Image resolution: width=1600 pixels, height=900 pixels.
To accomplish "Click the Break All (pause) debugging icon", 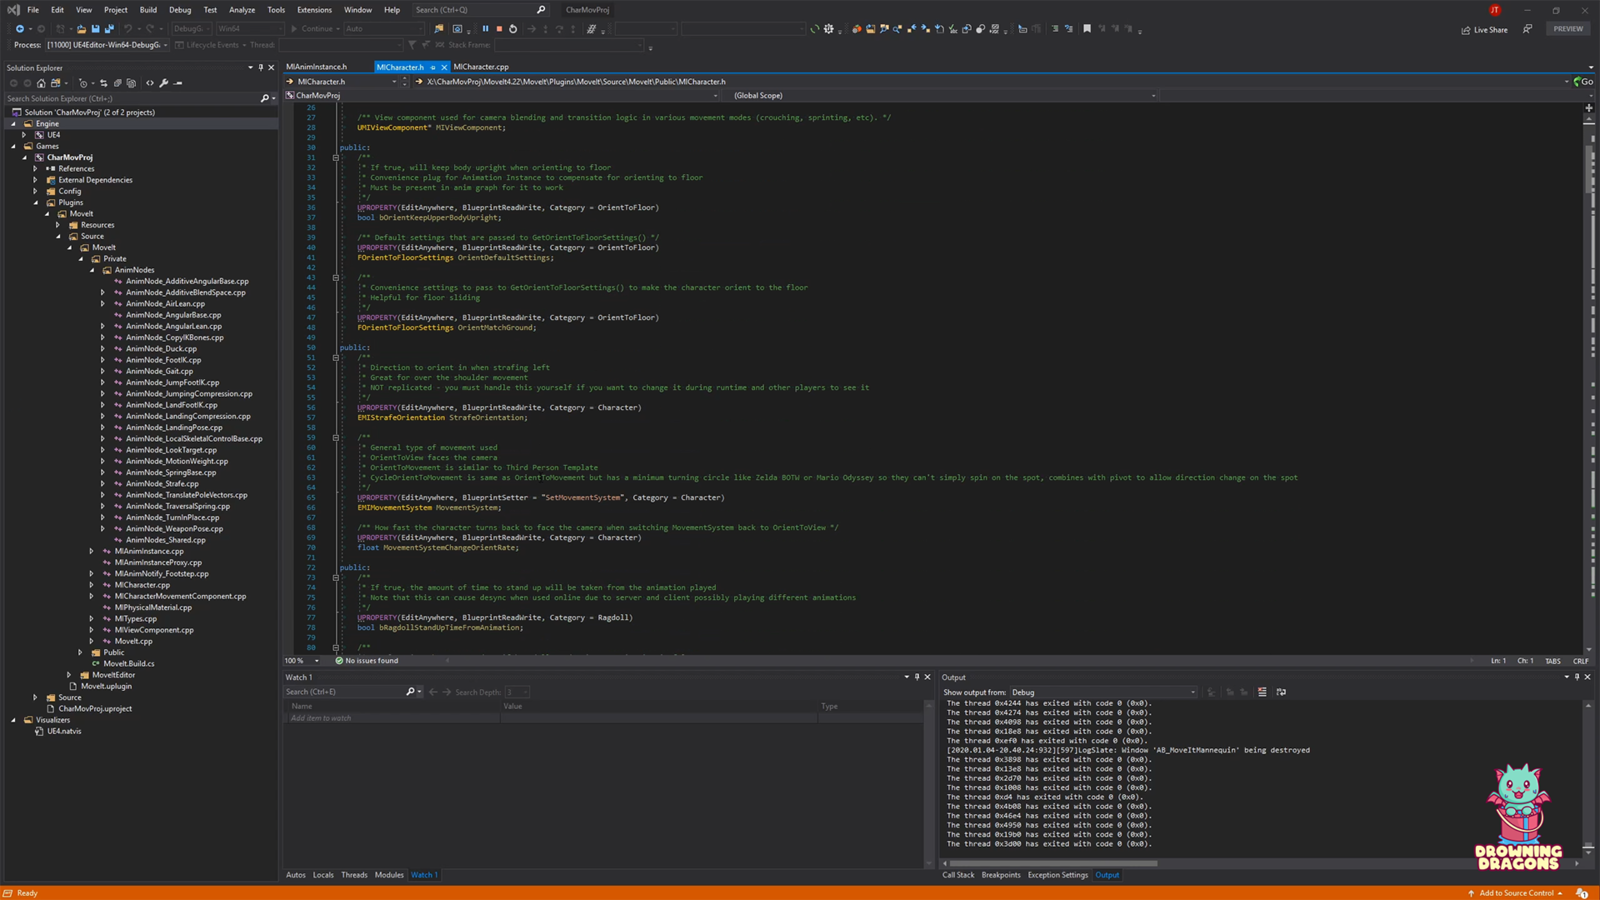I will [485, 29].
